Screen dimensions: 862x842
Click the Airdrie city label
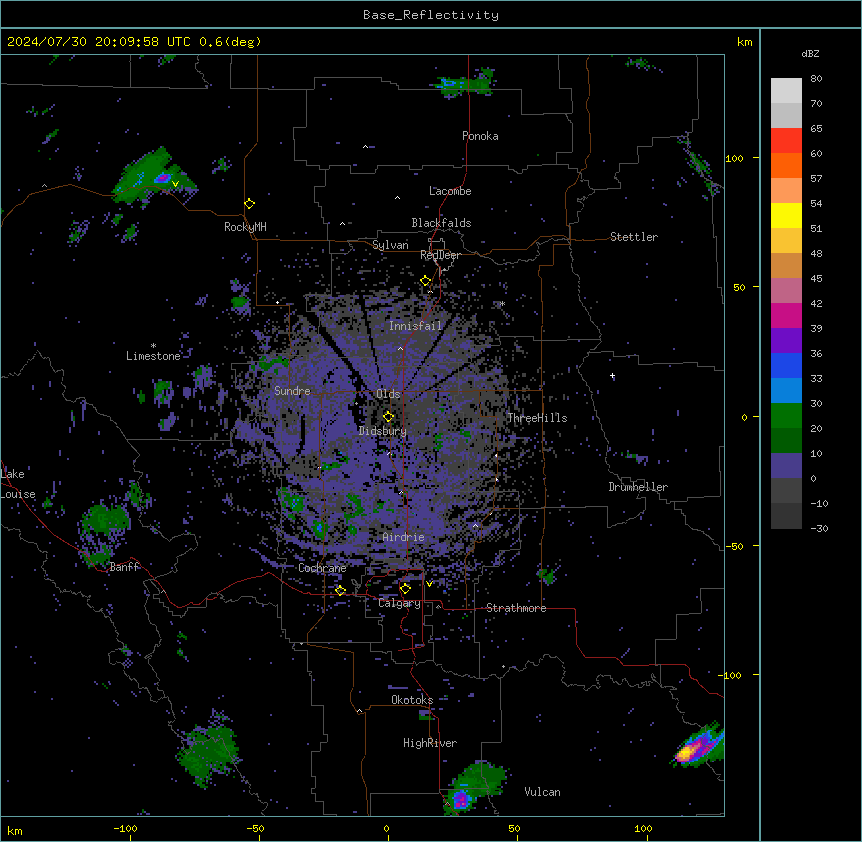[404, 537]
